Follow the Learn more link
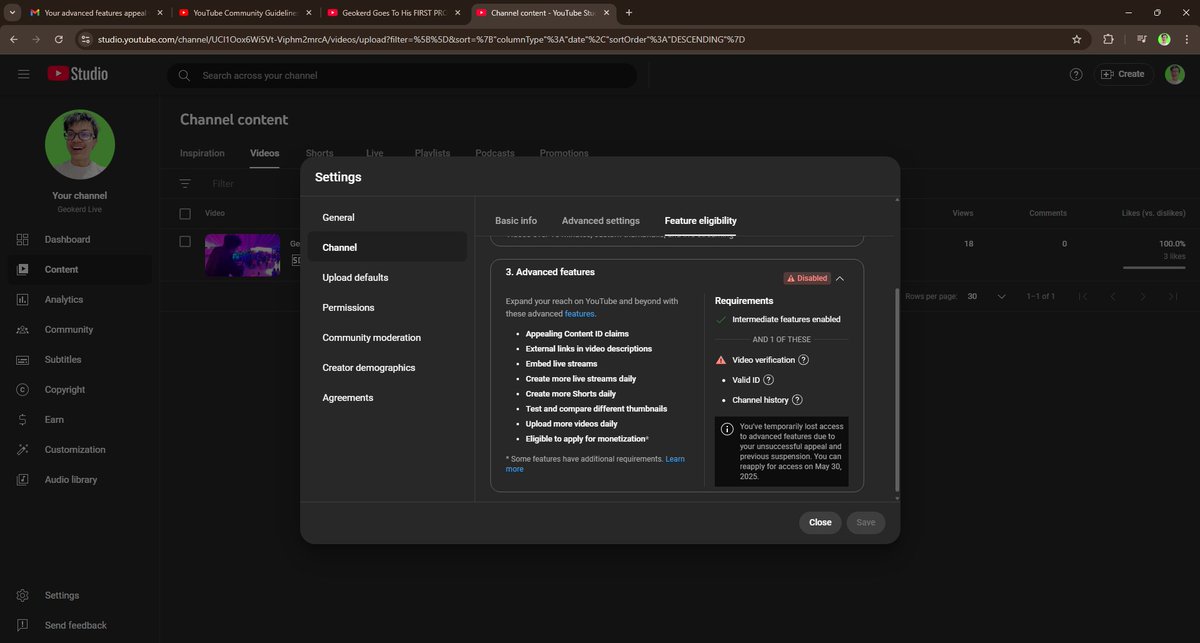 pyautogui.click(x=594, y=464)
